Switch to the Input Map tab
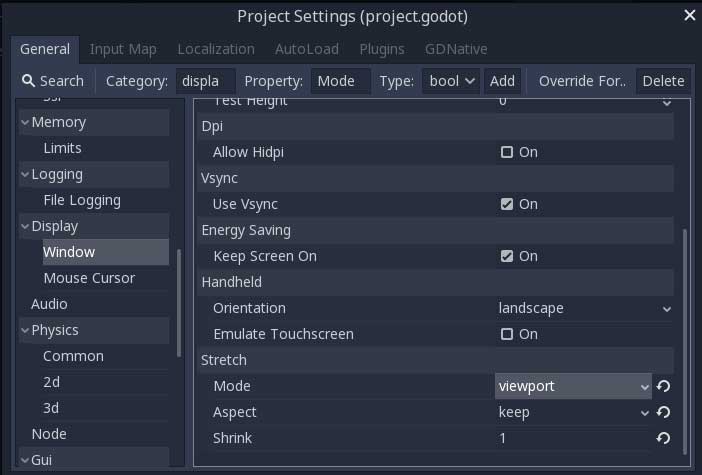 tap(123, 48)
